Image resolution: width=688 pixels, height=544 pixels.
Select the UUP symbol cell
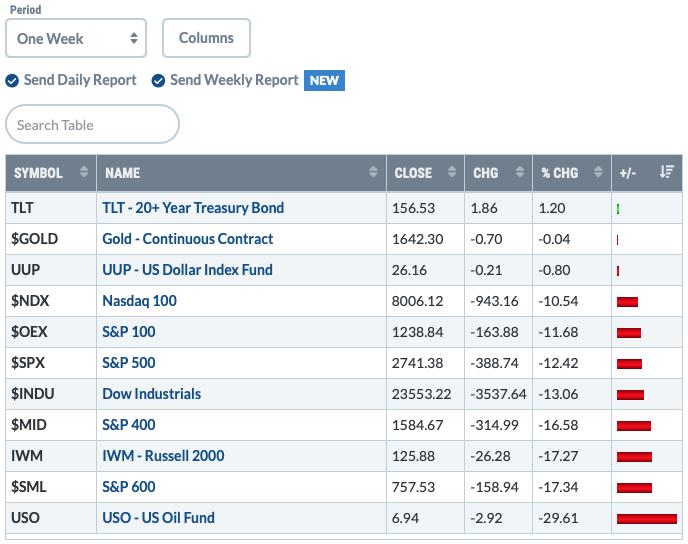pyautogui.click(x=51, y=270)
